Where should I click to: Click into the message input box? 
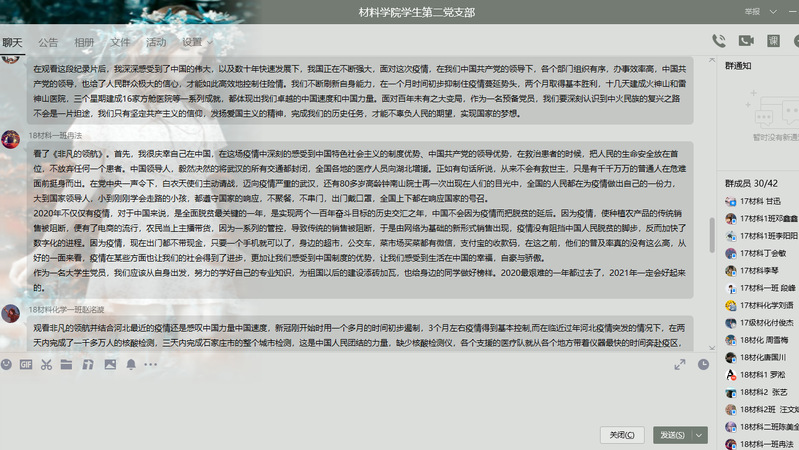[x=350, y=398]
